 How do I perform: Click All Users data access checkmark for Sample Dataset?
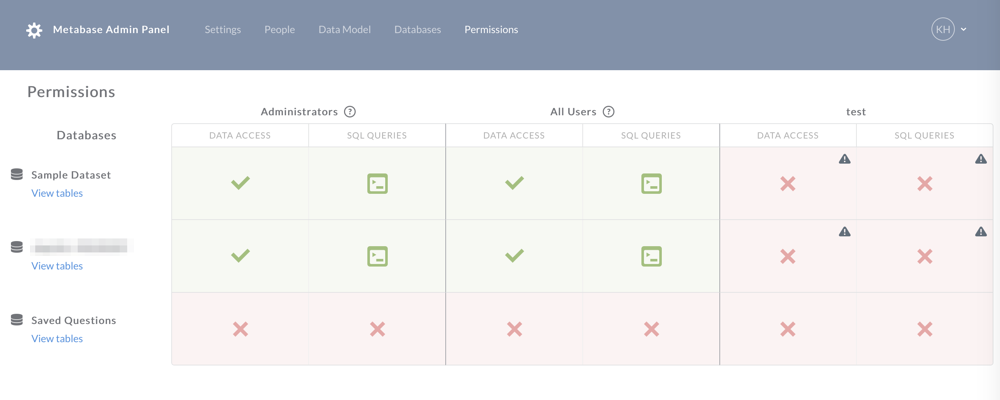(515, 184)
